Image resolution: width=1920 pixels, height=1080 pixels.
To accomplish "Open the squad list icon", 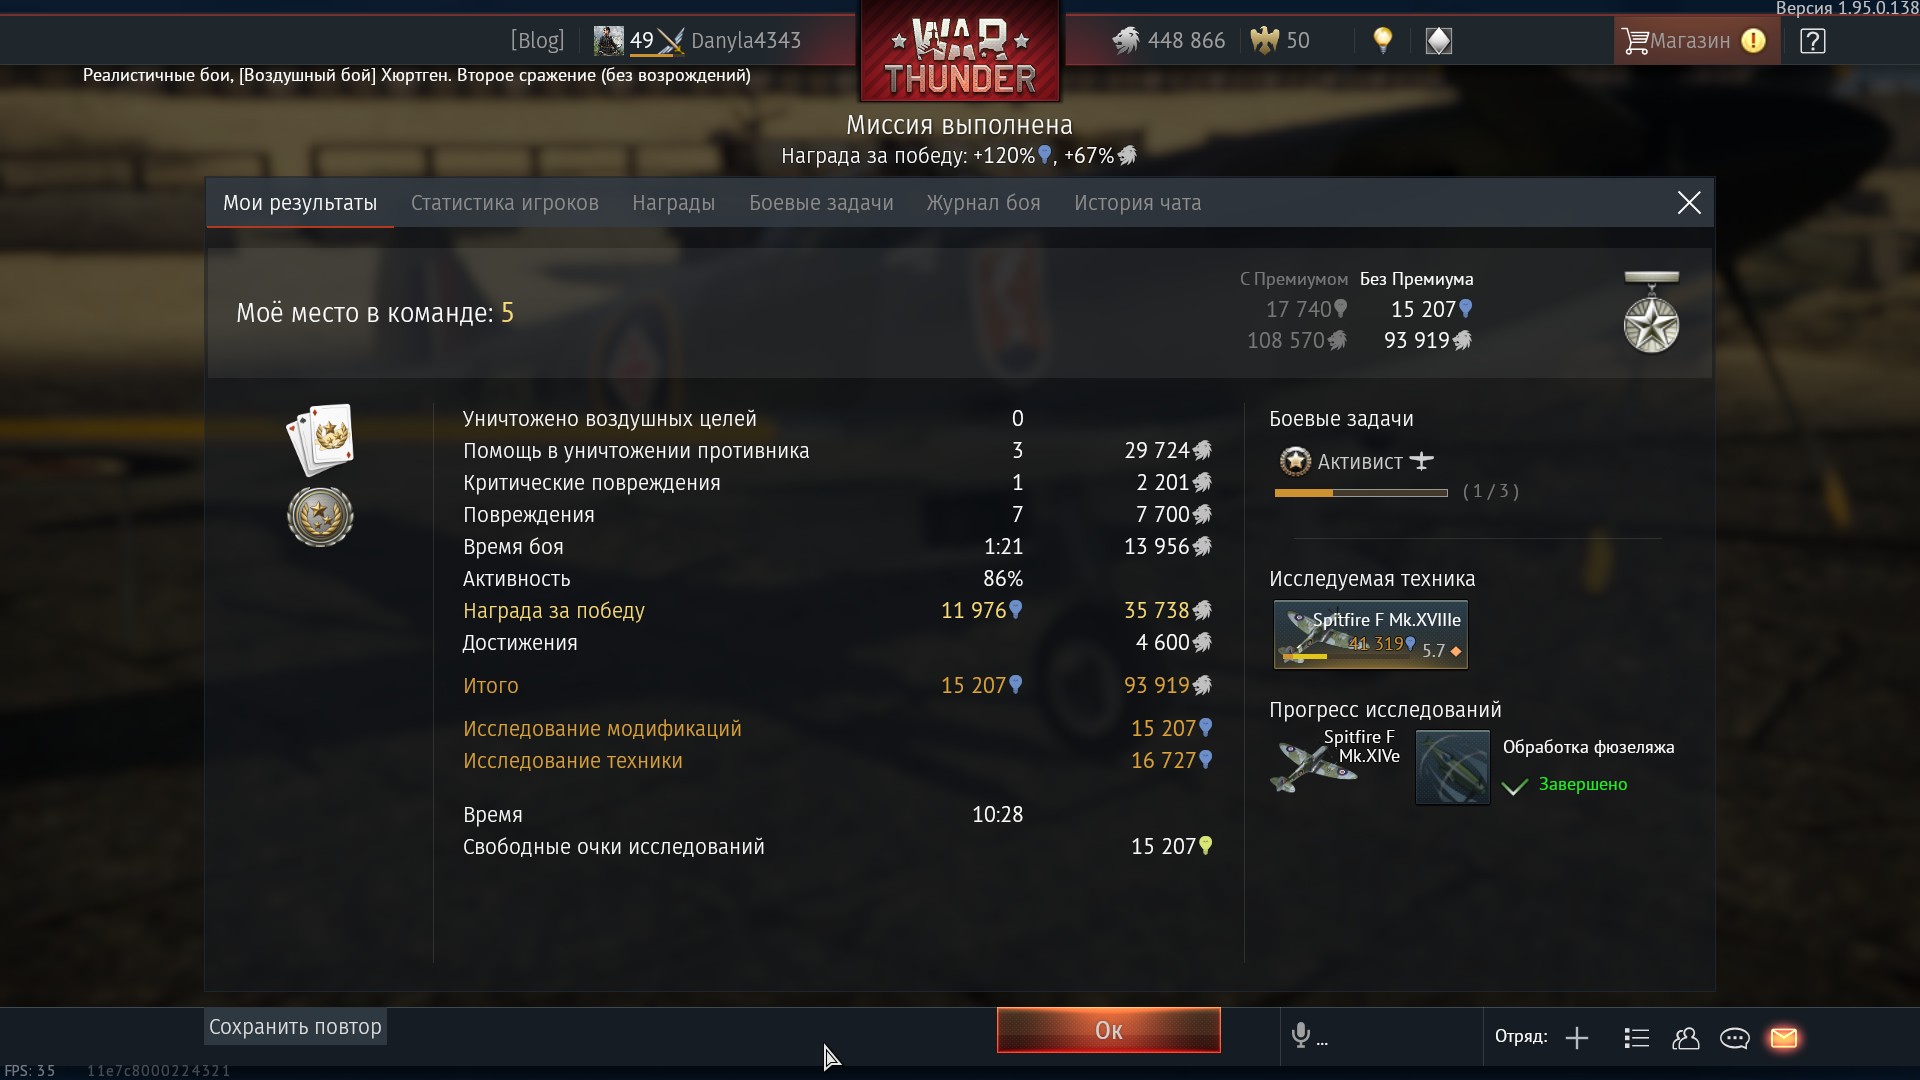I will pos(1637,1038).
